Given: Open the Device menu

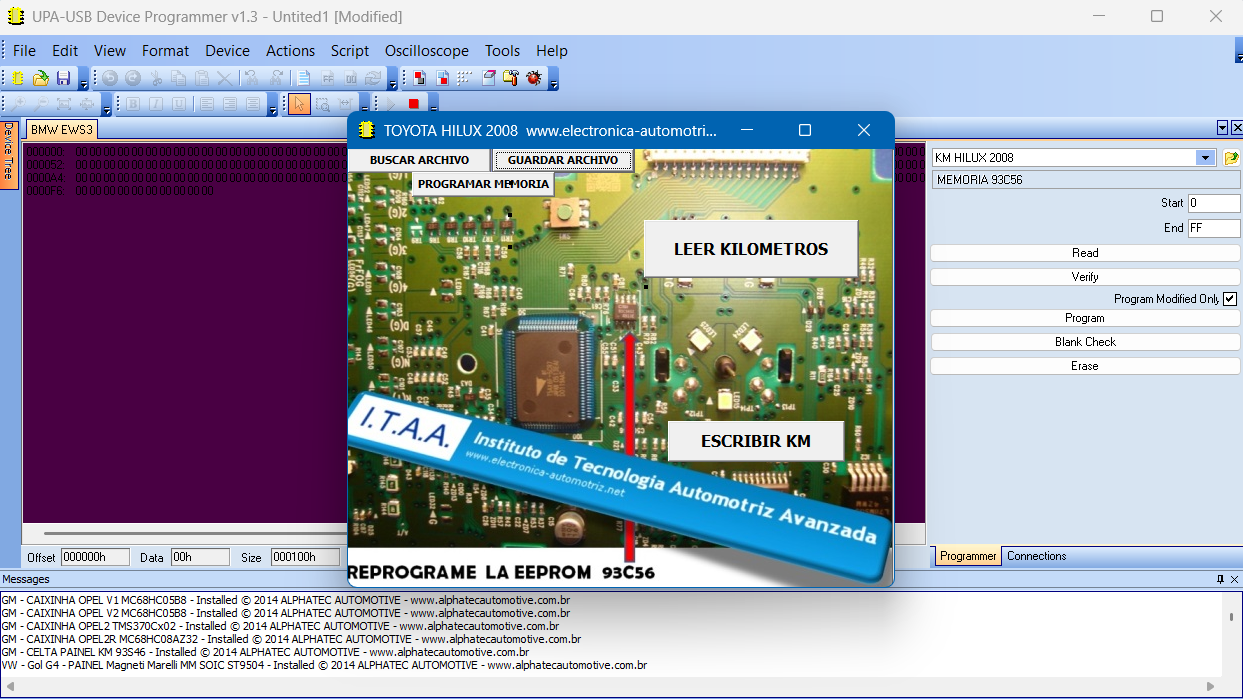Looking at the screenshot, I should pos(227,51).
